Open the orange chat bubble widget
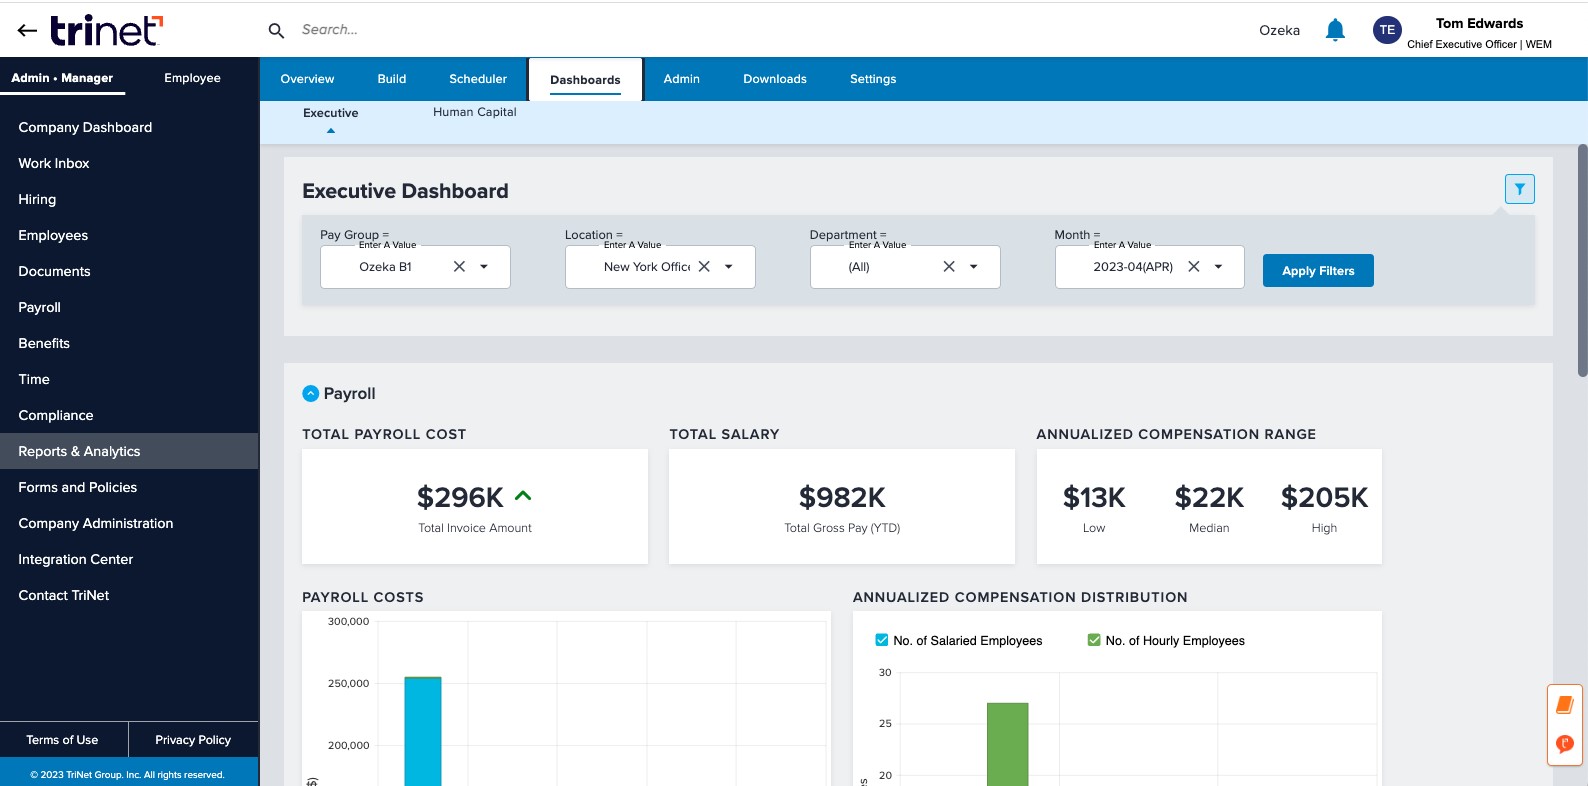 [x=1565, y=744]
